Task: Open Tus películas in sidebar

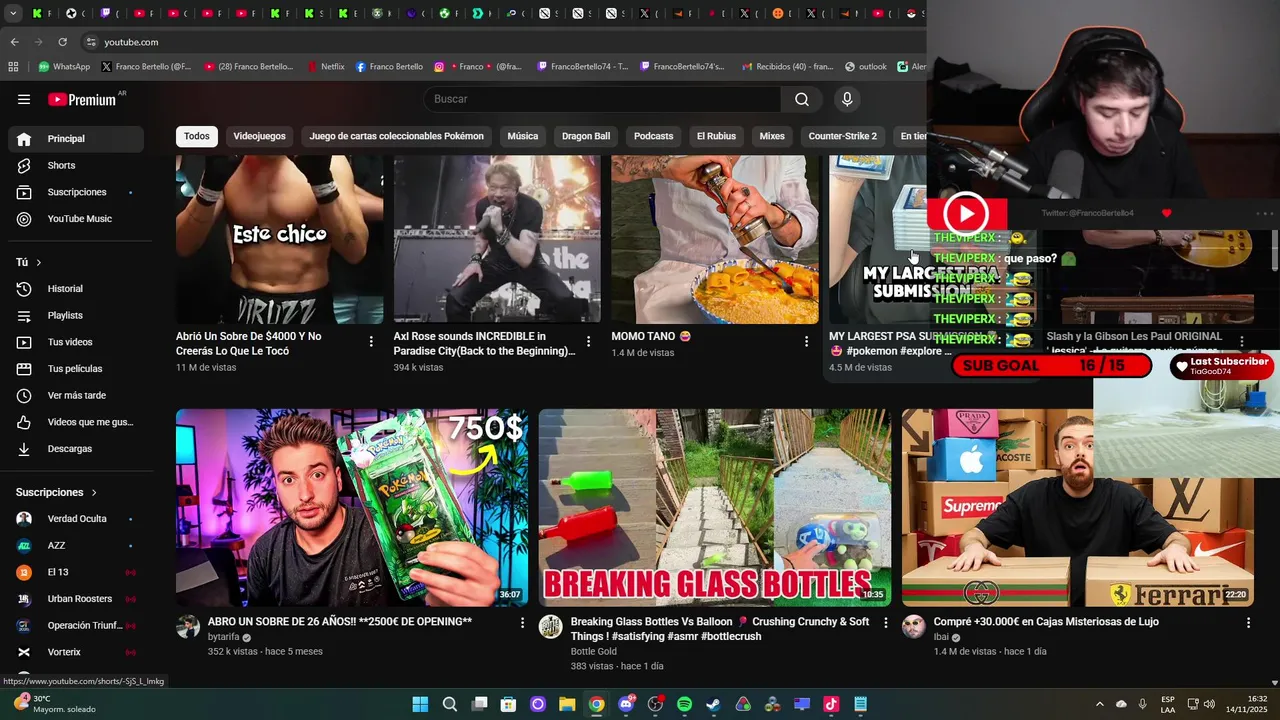Action: [76, 369]
